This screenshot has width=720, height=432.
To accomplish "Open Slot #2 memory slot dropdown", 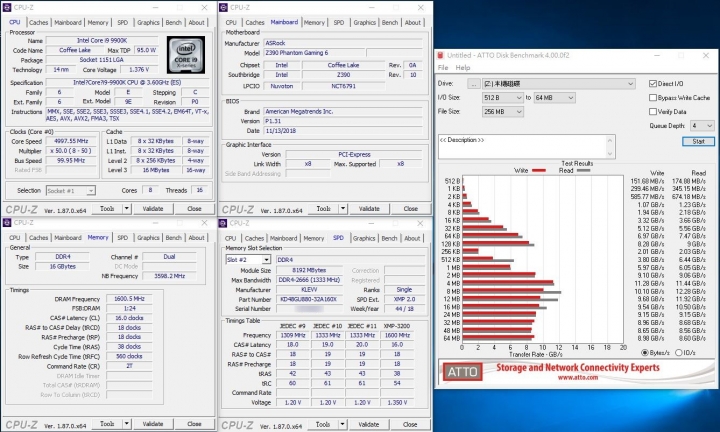I will (248, 260).
